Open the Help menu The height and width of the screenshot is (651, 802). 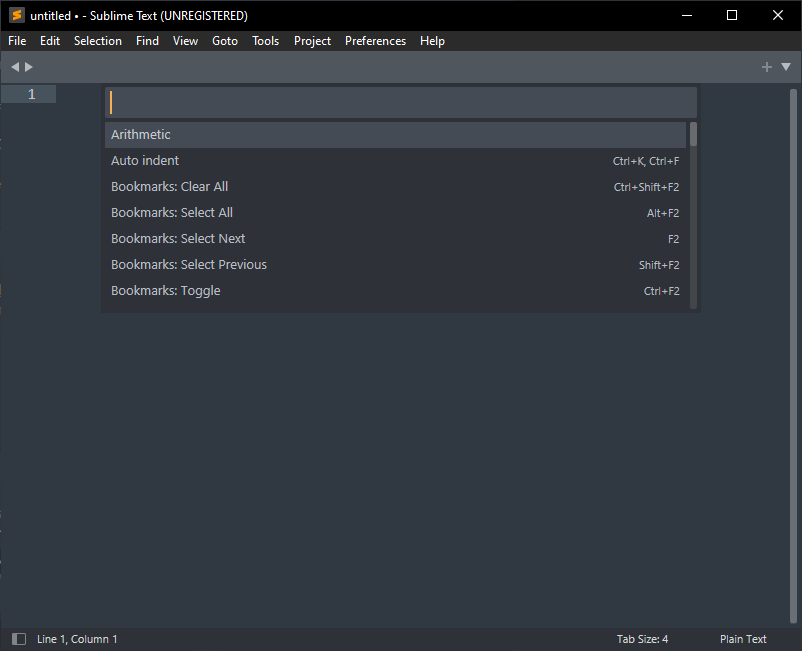point(432,41)
